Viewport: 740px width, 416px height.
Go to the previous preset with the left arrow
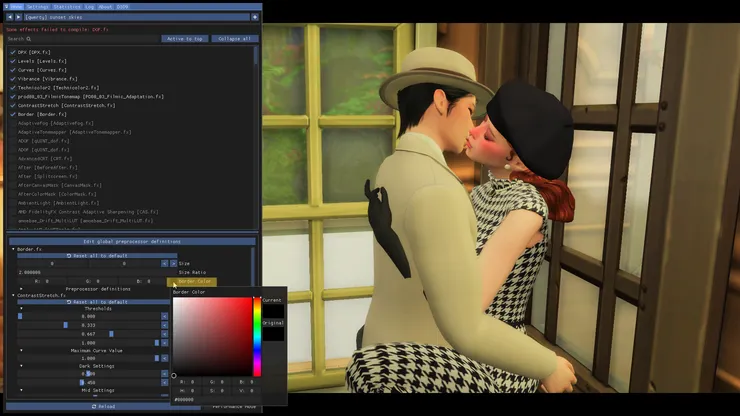(x=9, y=17)
